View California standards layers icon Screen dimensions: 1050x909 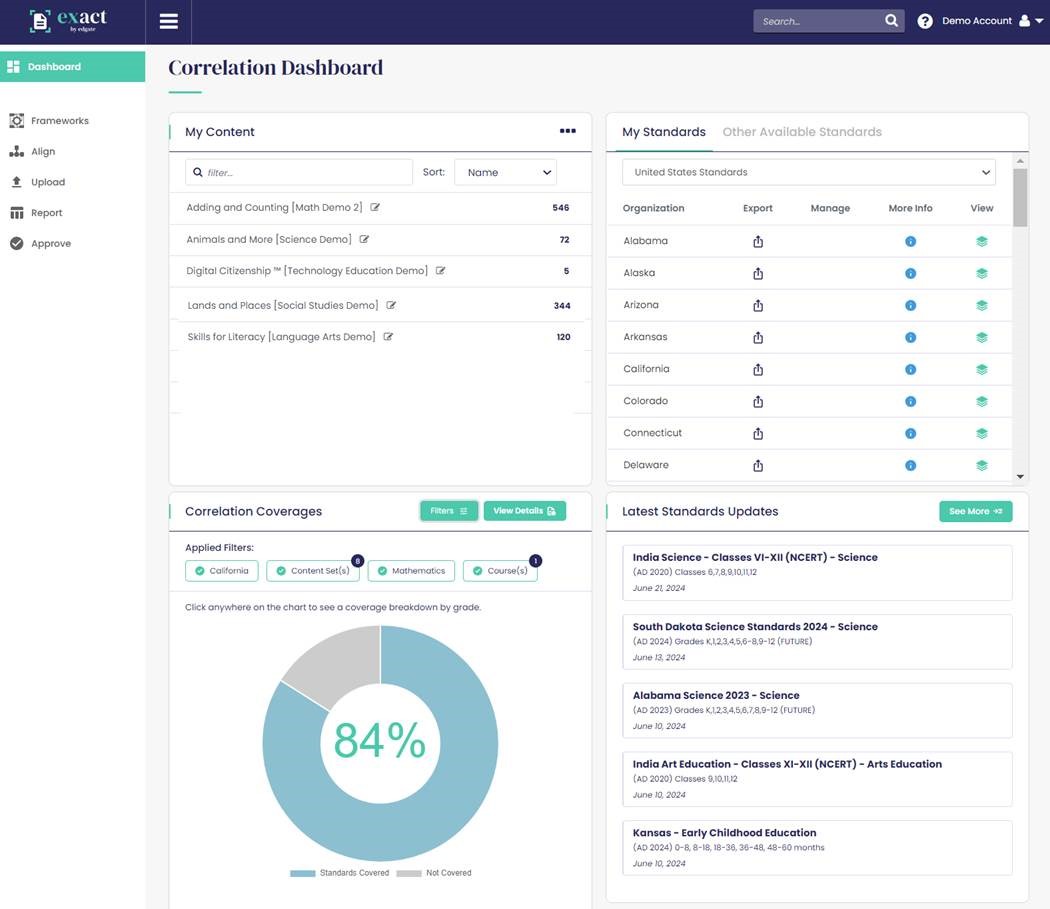tap(982, 369)
